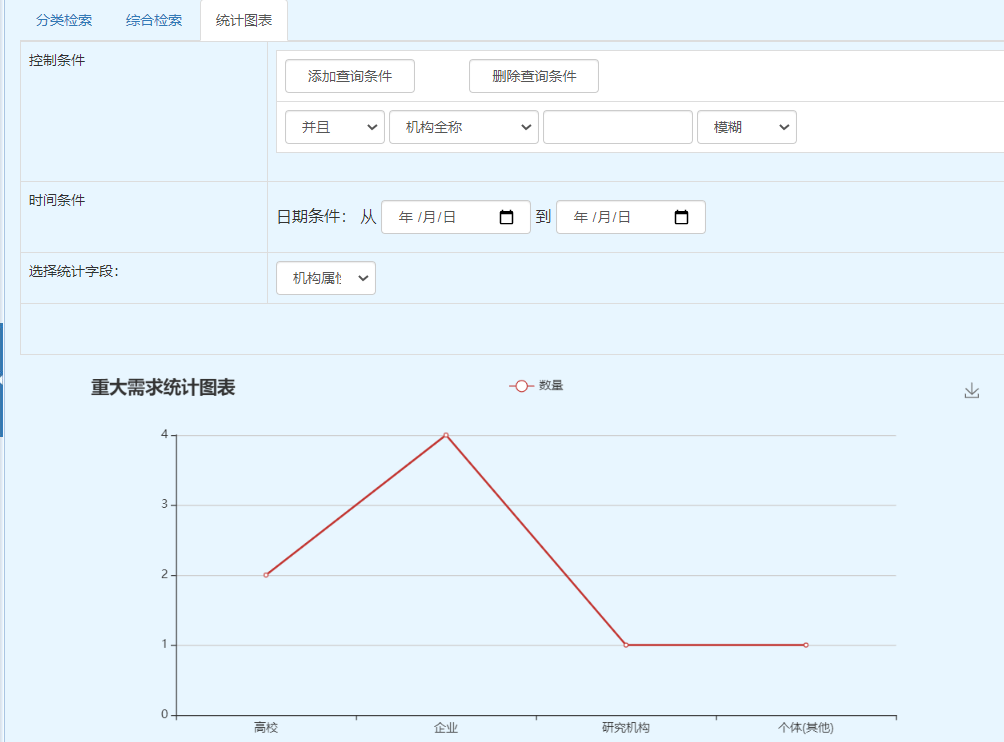Open the end date calendar picker

coord(681,217)
